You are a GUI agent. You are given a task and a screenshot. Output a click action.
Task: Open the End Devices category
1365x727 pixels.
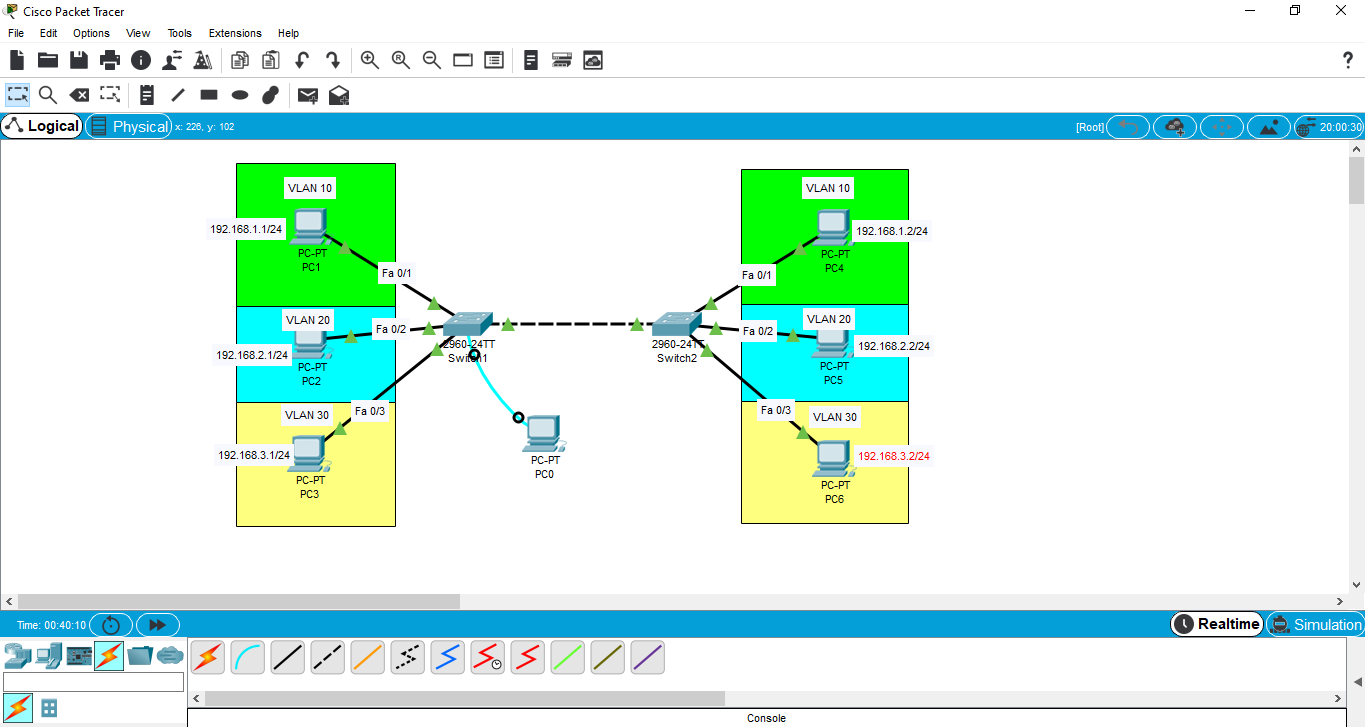pyautogui.click(x=47, y=657)
